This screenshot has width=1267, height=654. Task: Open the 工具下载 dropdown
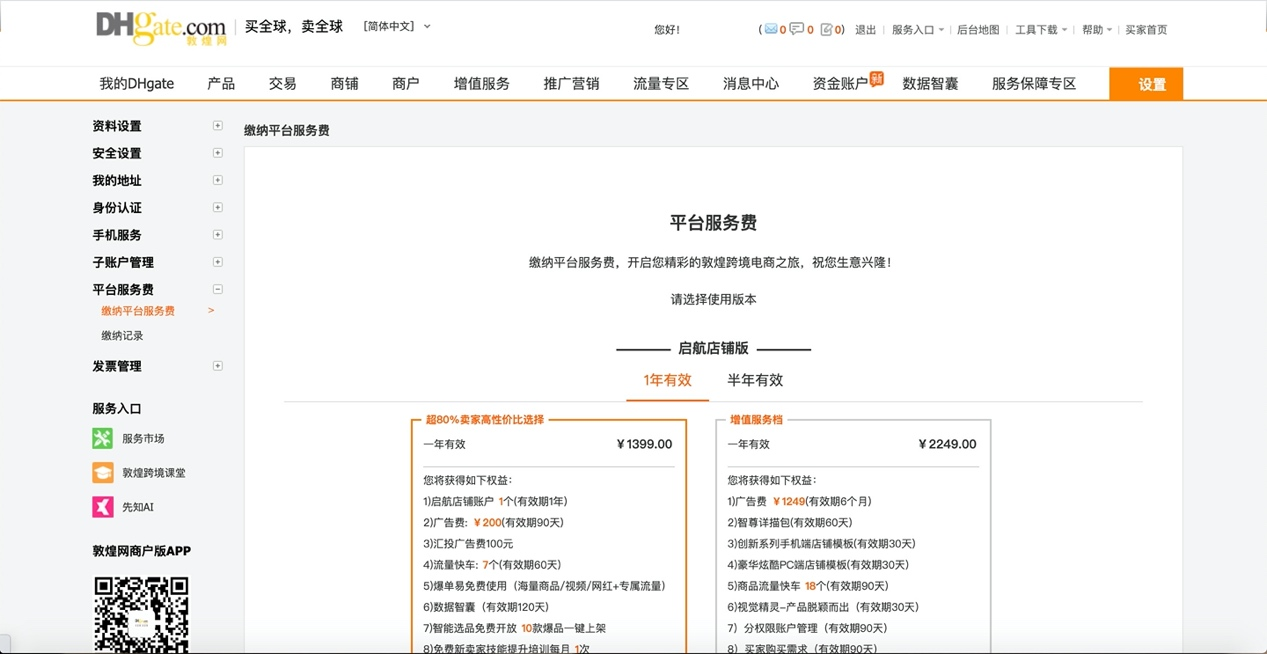(x=1041, y=30)
